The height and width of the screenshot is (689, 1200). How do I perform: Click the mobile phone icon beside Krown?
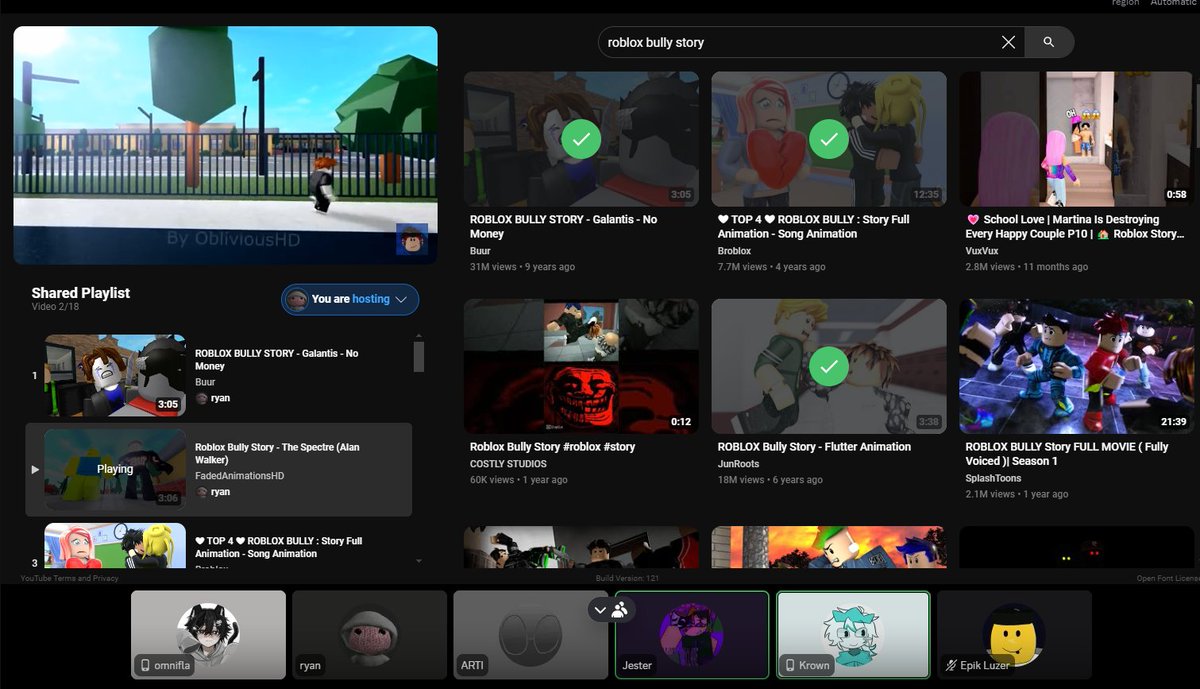point(790,665)
